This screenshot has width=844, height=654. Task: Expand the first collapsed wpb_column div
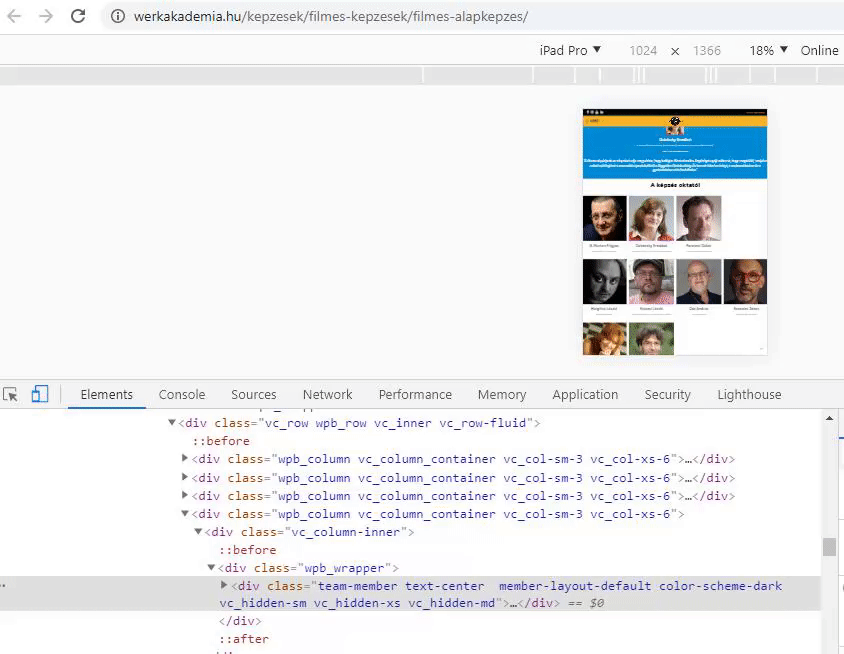point(185,459)
